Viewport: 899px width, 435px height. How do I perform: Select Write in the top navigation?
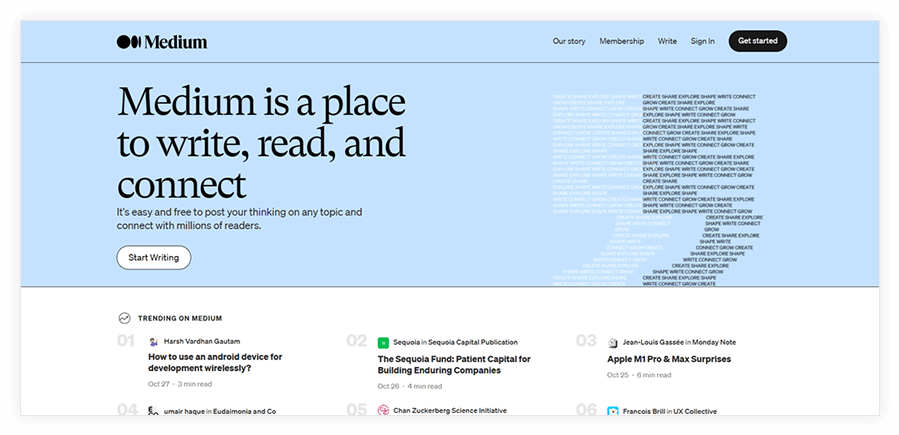point(667,41)
